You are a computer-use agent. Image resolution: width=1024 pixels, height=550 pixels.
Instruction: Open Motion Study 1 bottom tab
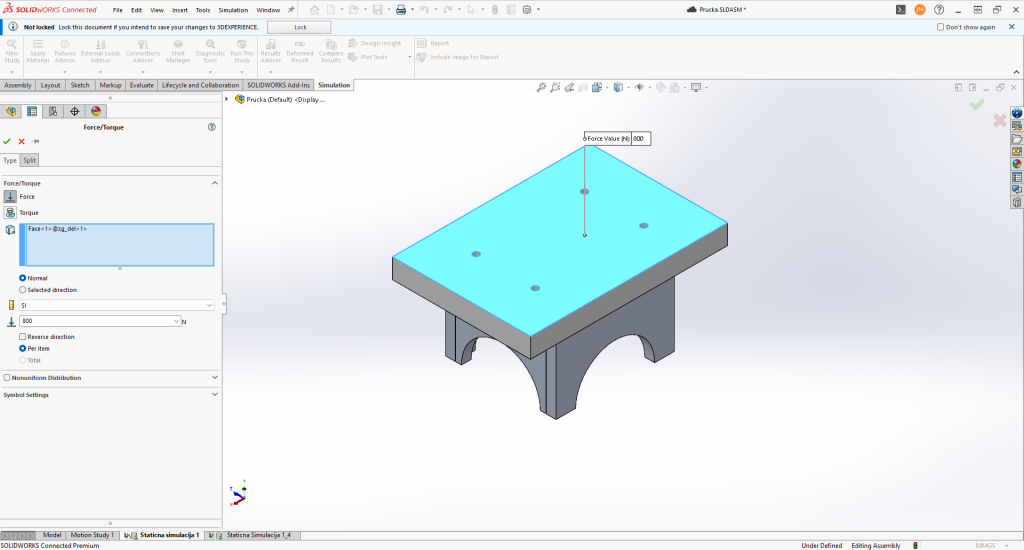(92, 535)
